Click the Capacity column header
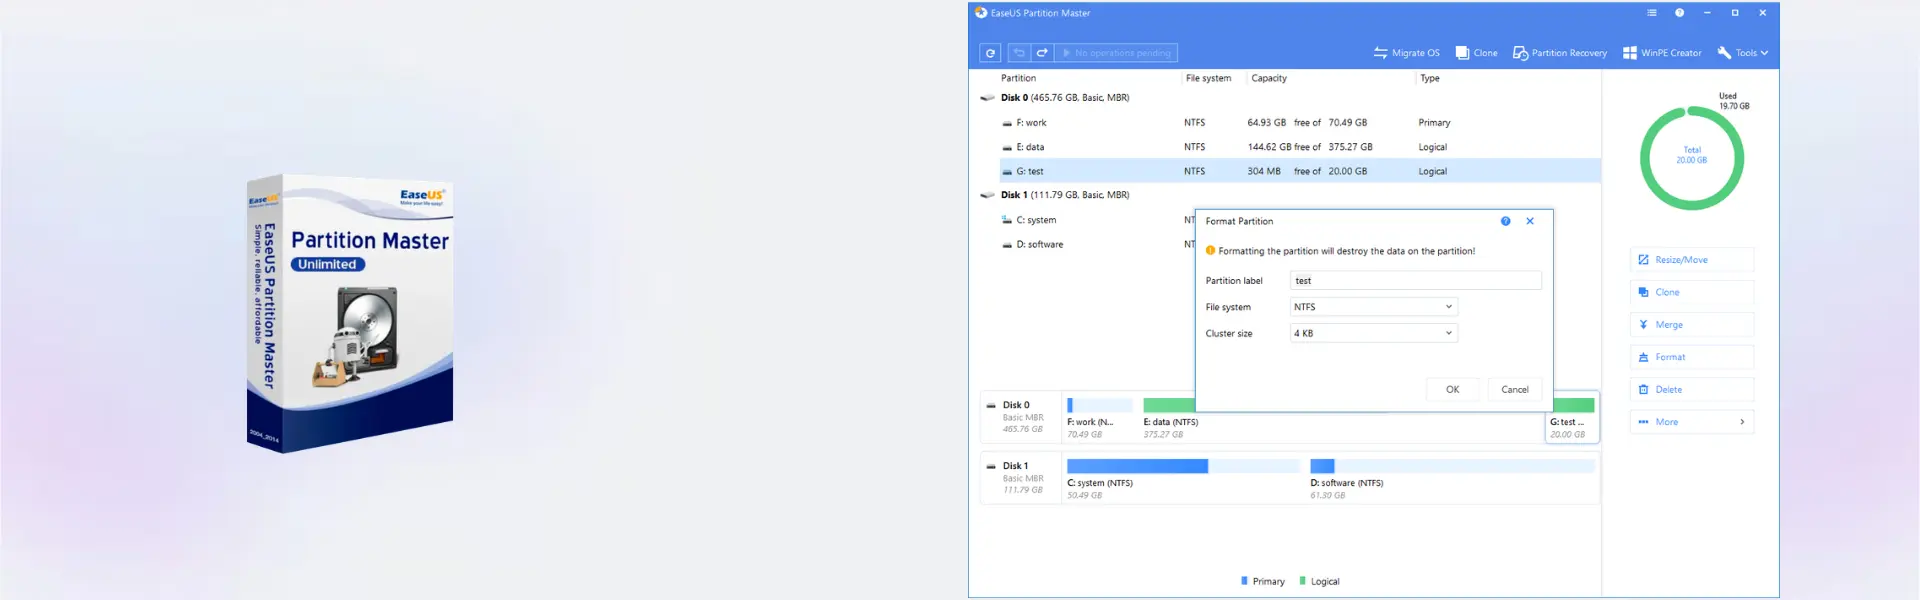This screenshot has height=600, width=1920. [1269, 78]
